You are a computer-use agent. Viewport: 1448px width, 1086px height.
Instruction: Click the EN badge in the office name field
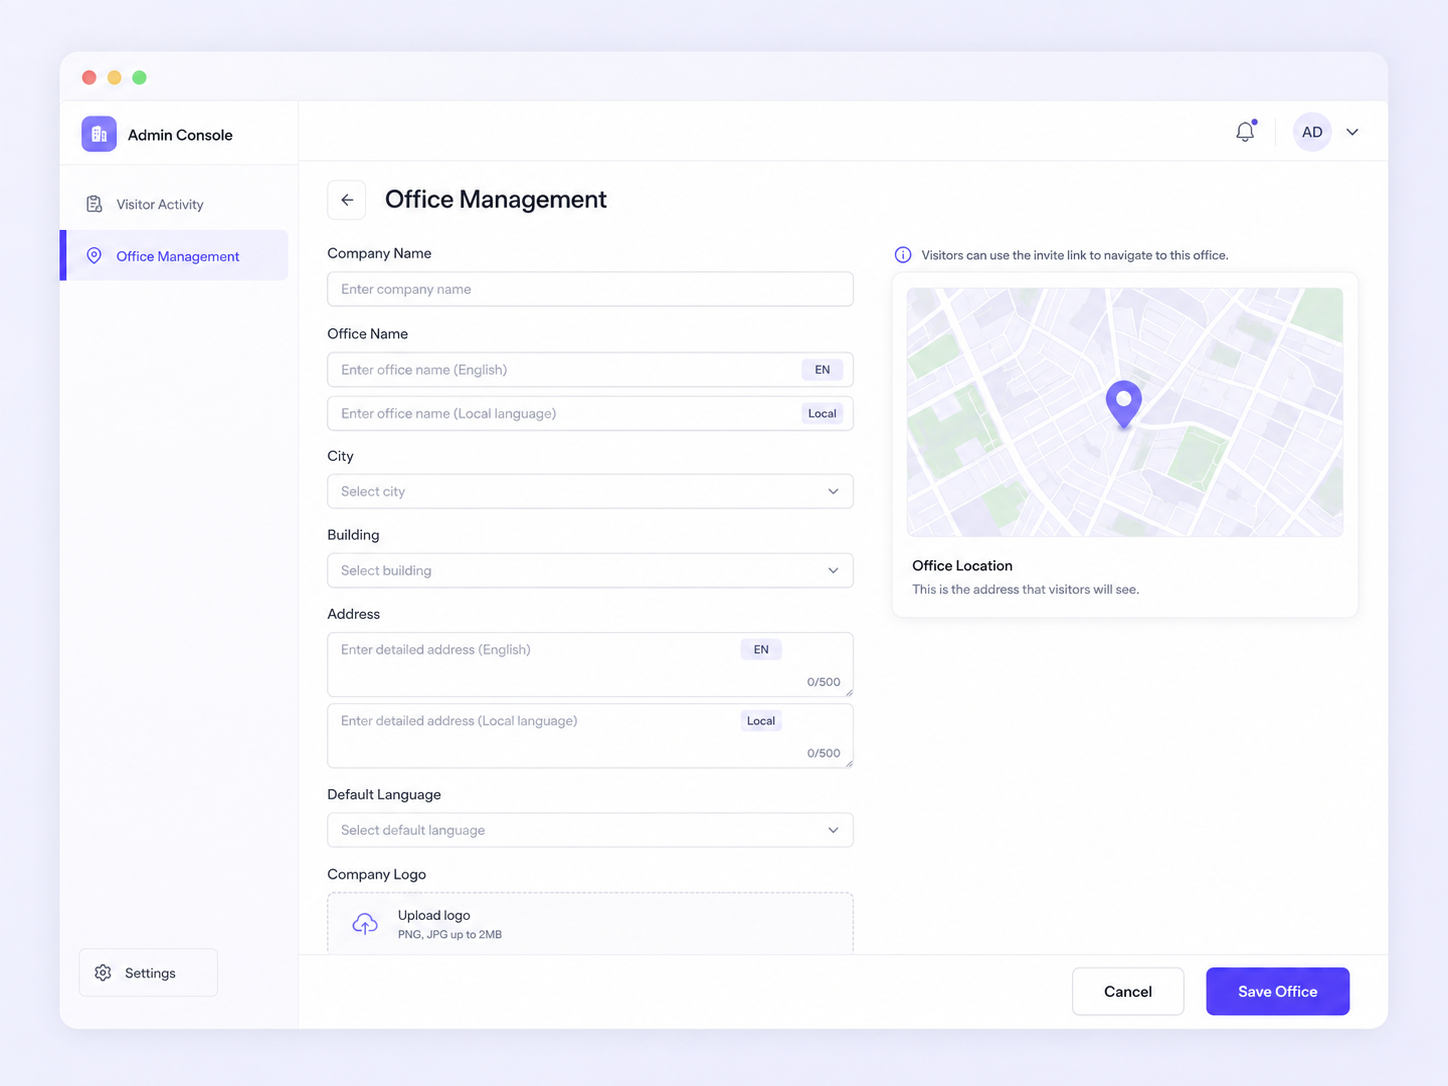point(822,370)
